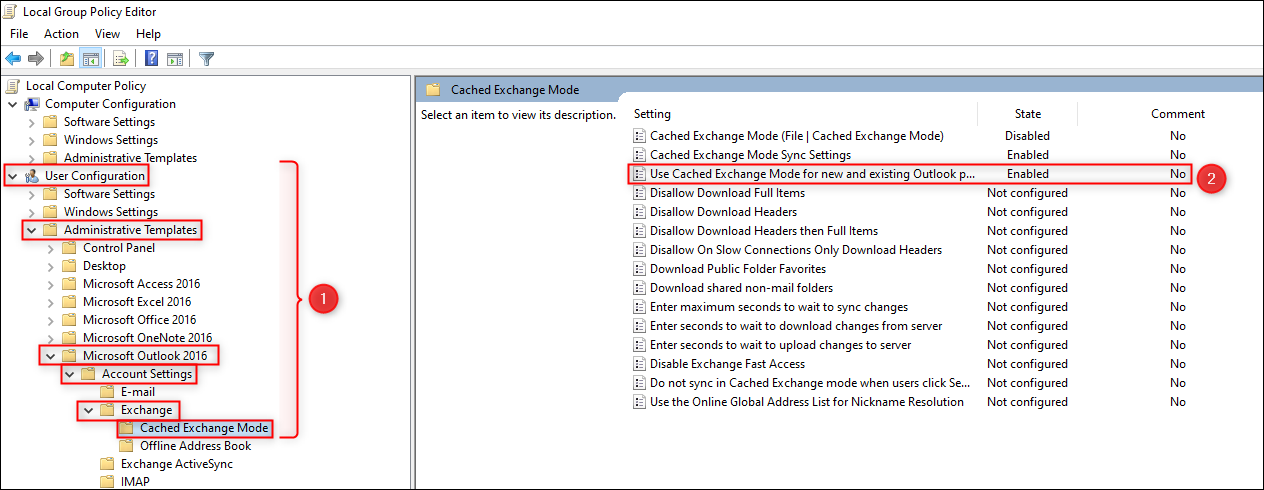Go up one level using toolbar icon
Screen dimensions: 1264x490
[x=66, y=59]
